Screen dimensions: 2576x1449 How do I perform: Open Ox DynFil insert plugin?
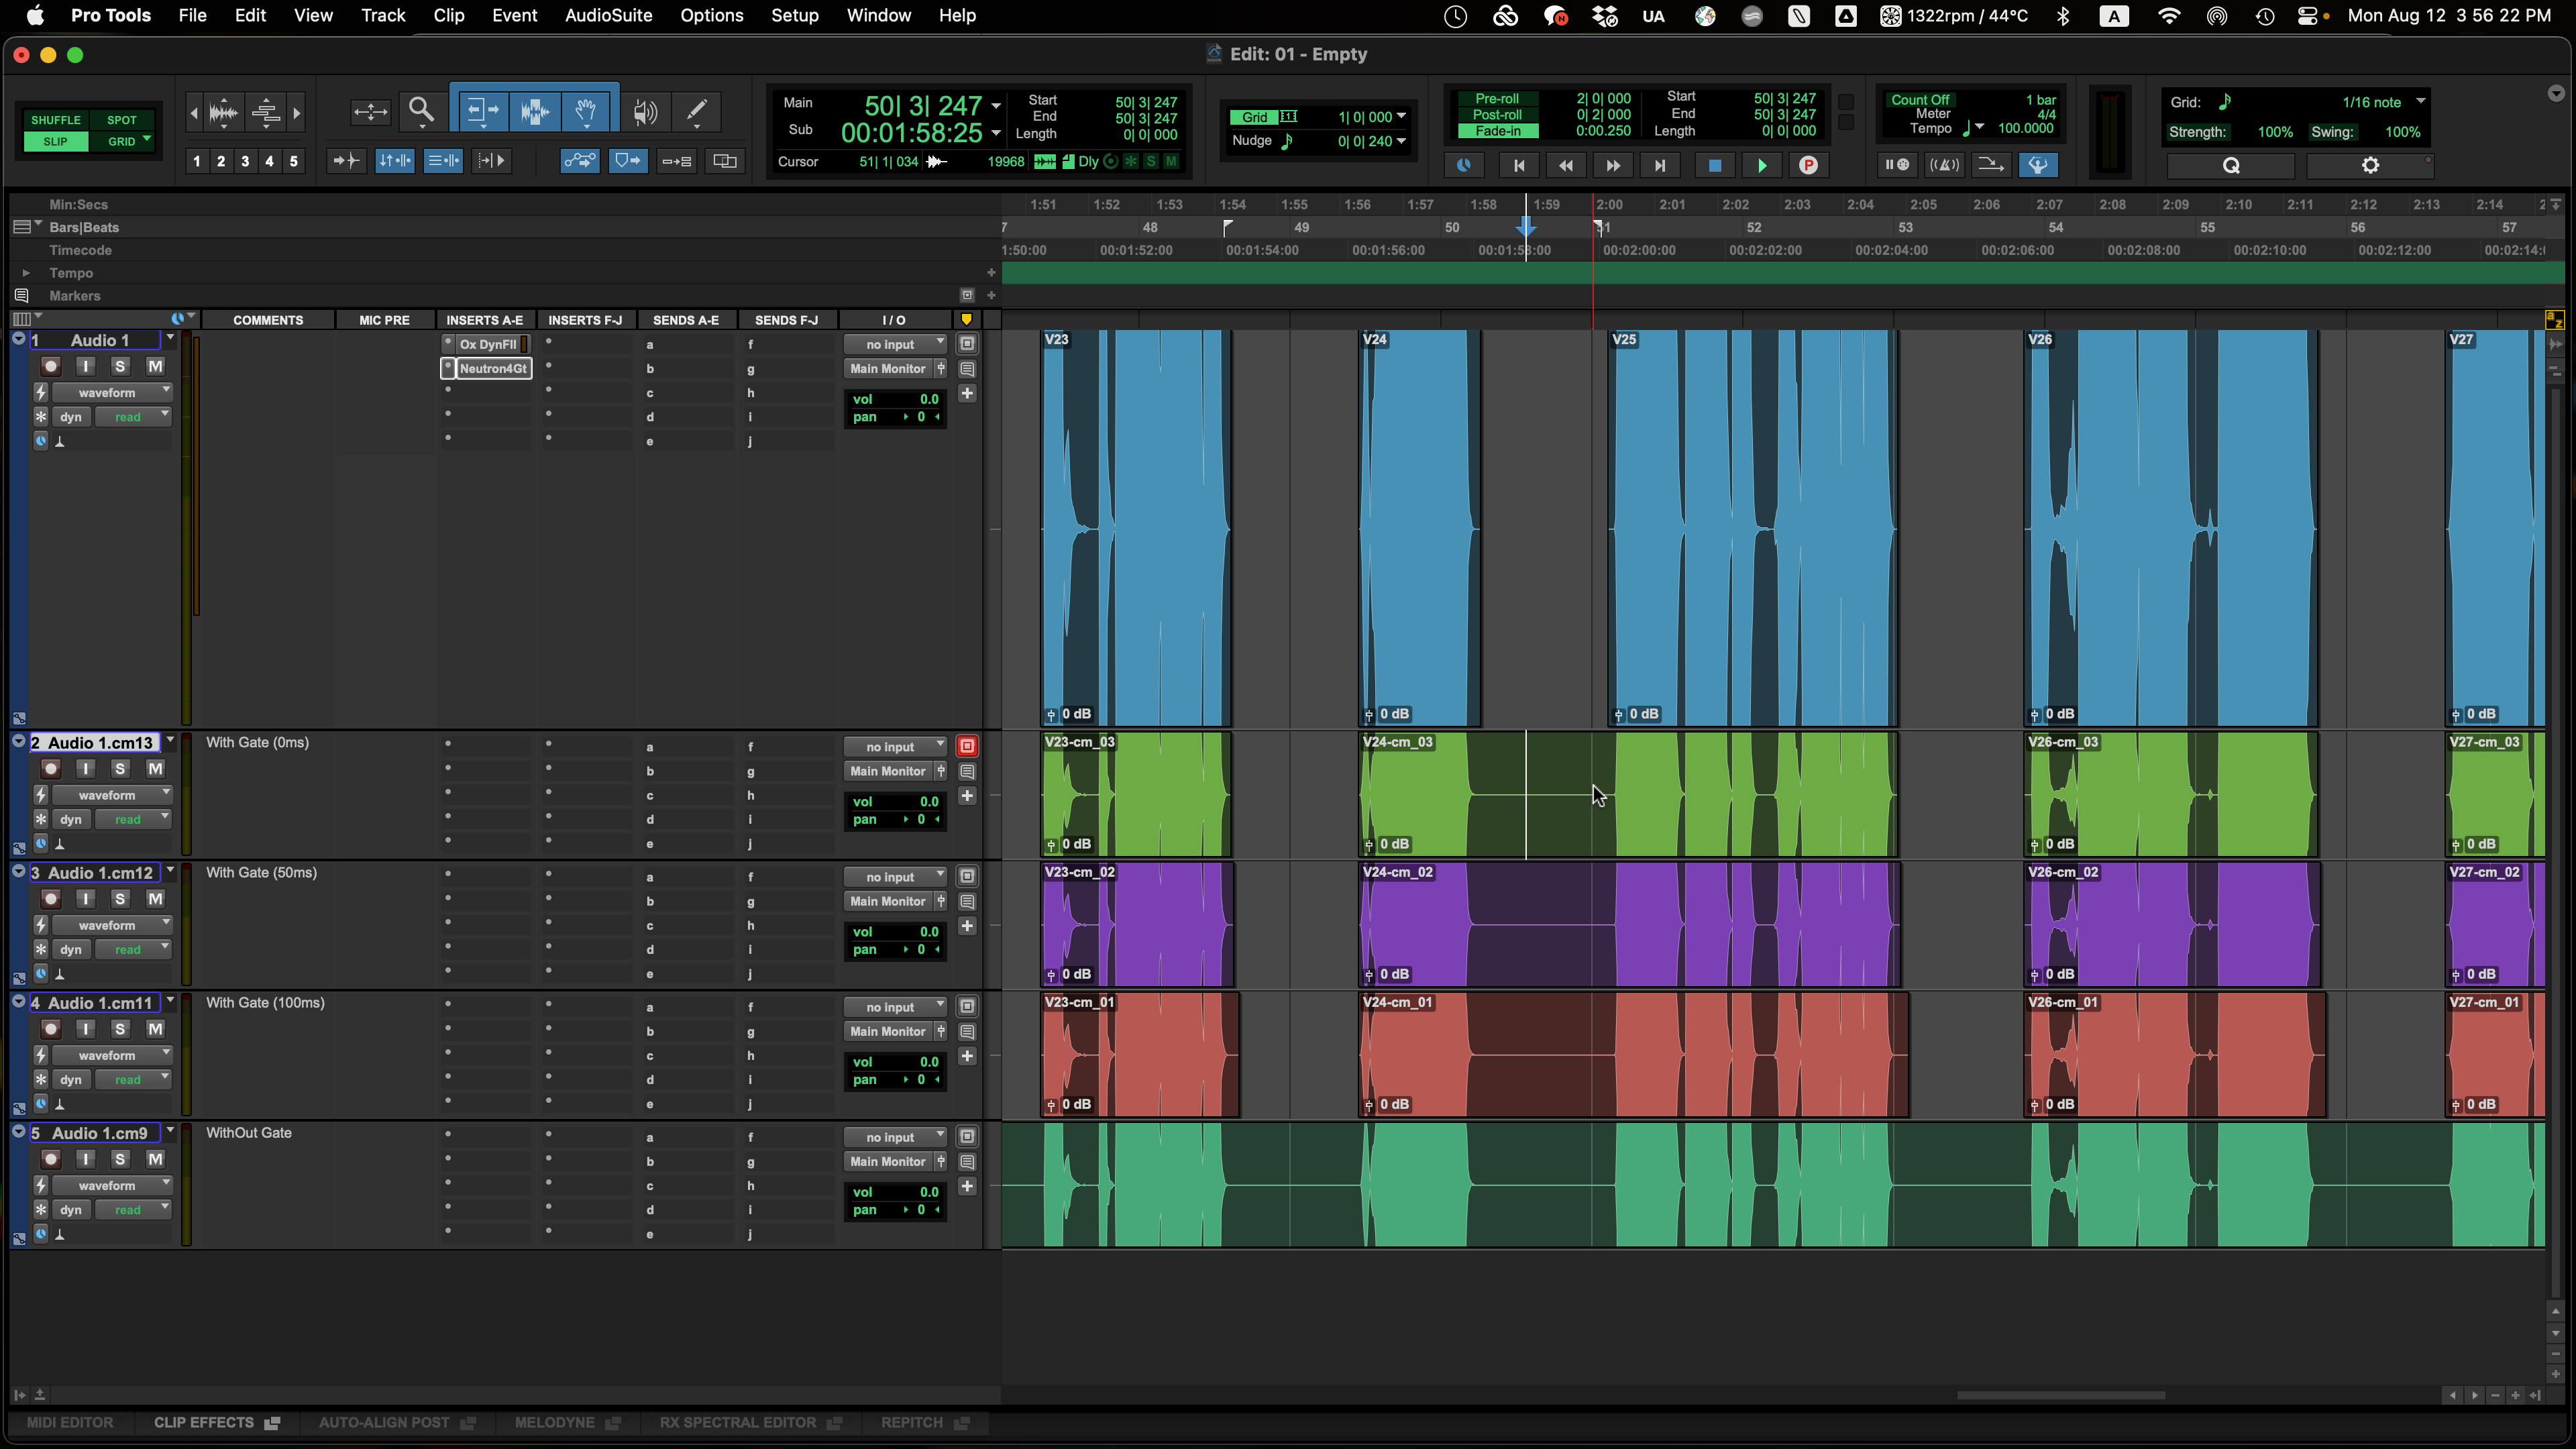pyautogui.click(x=489, y=344)
